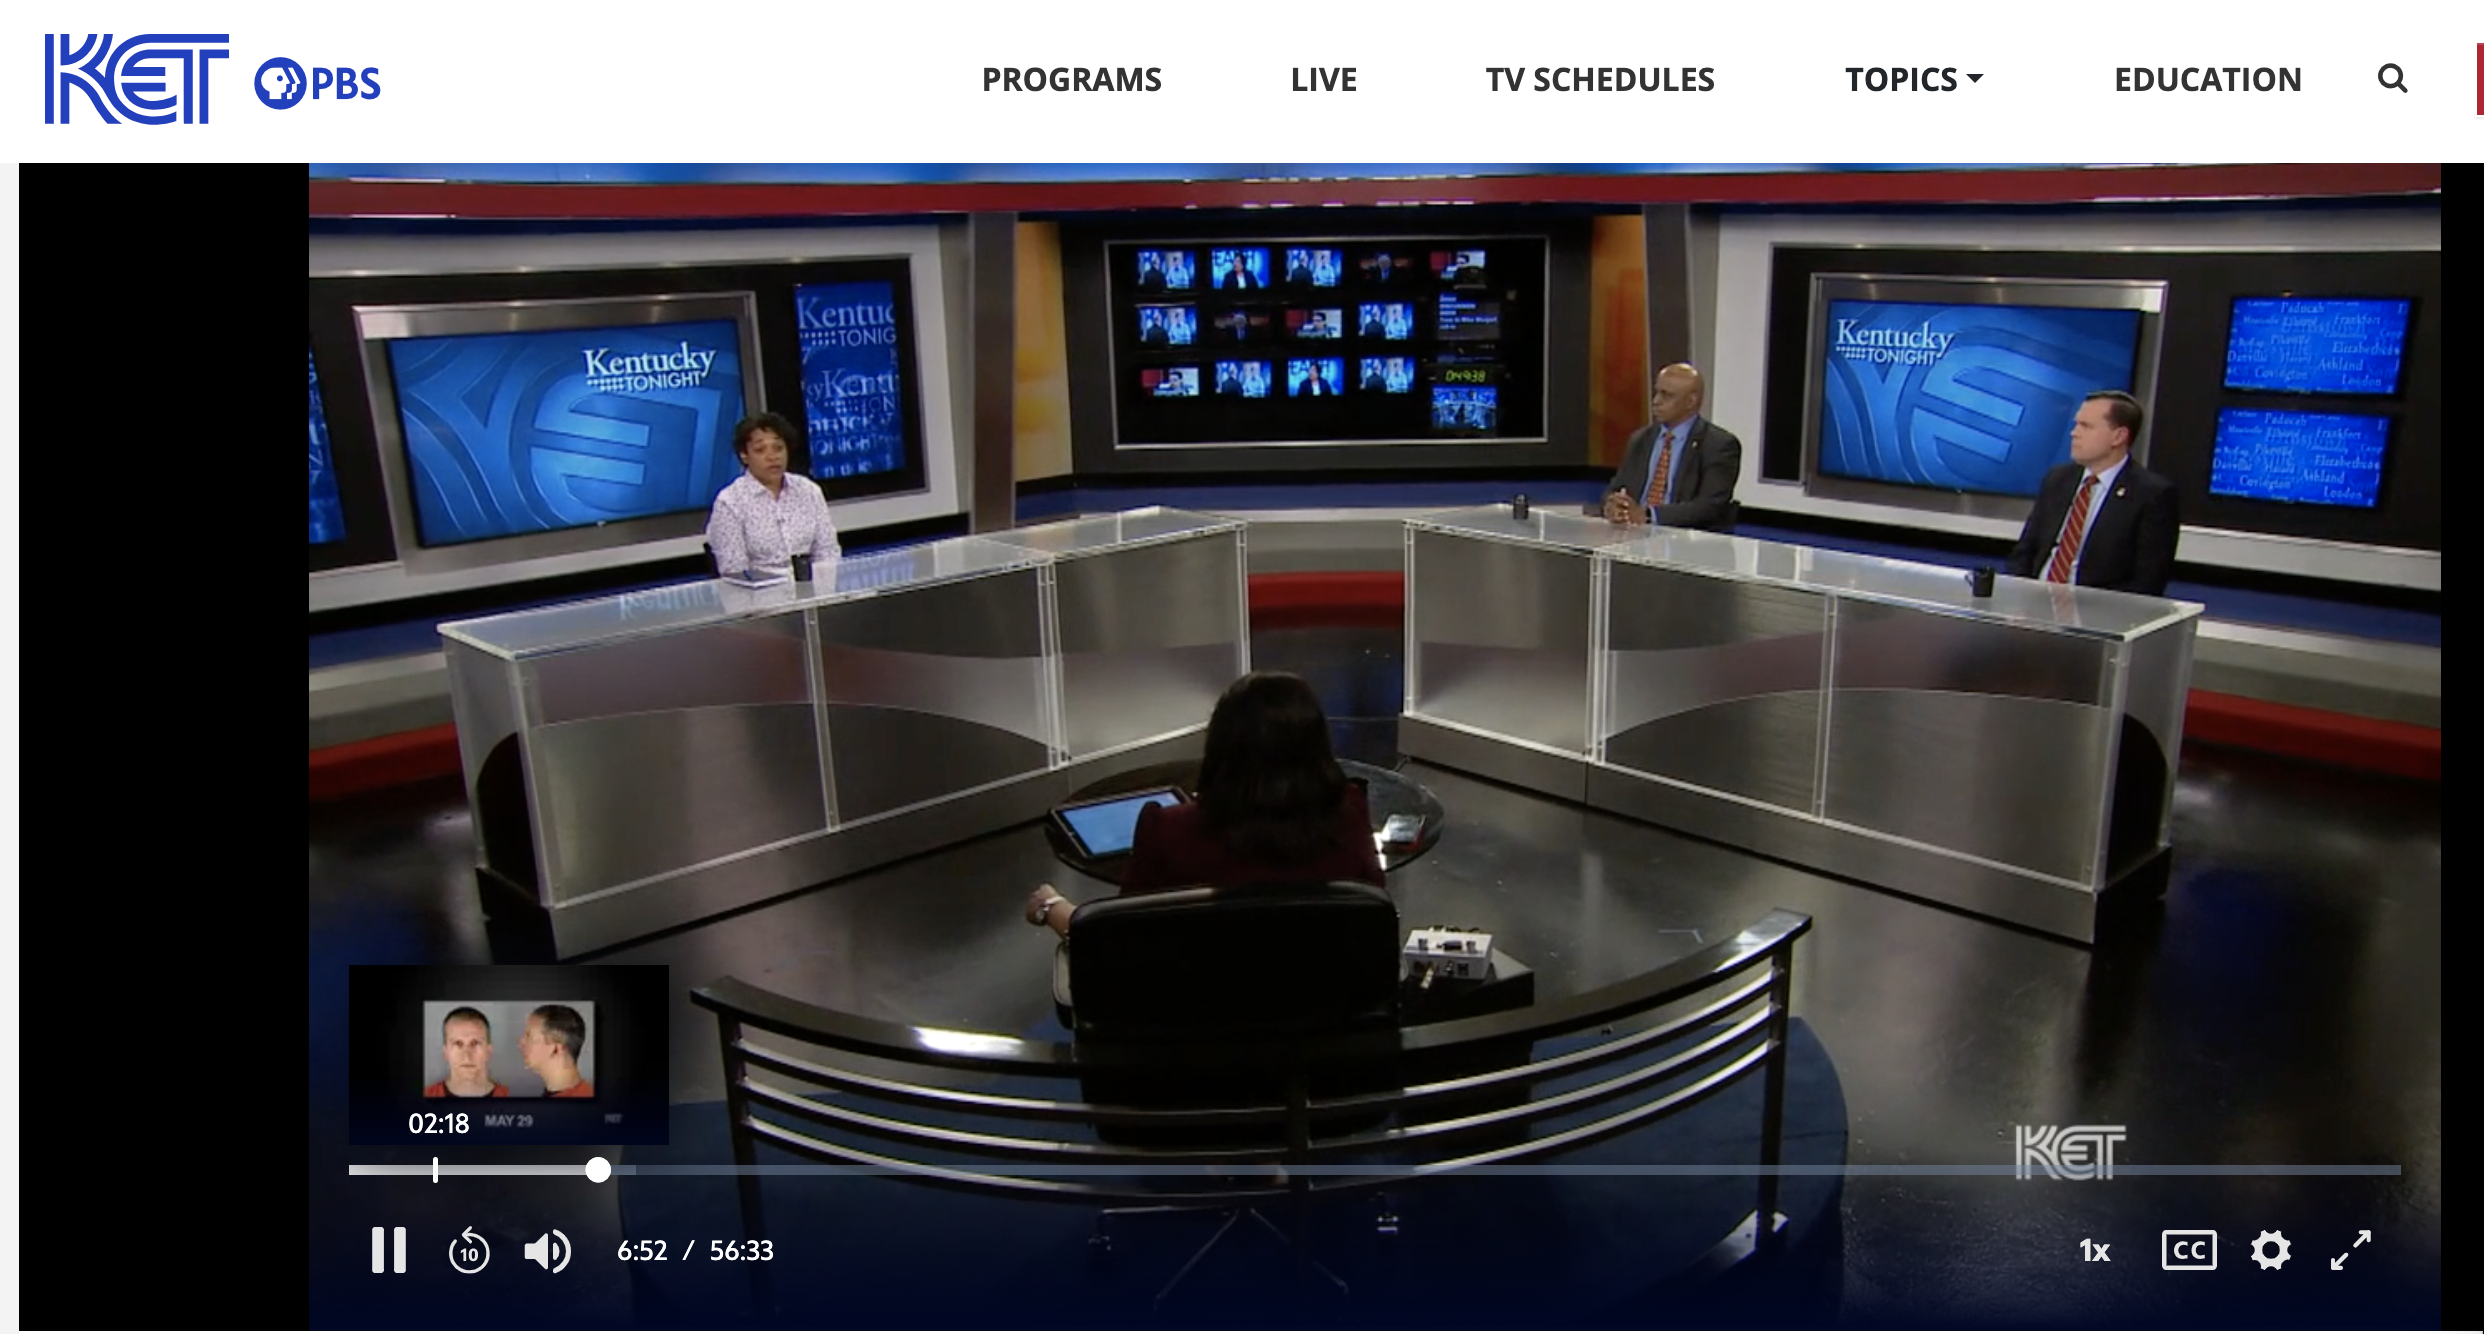The height and width of the screenshot is (1334, 2484).
Task: Open the Live page
Action: pos(1323,79)
